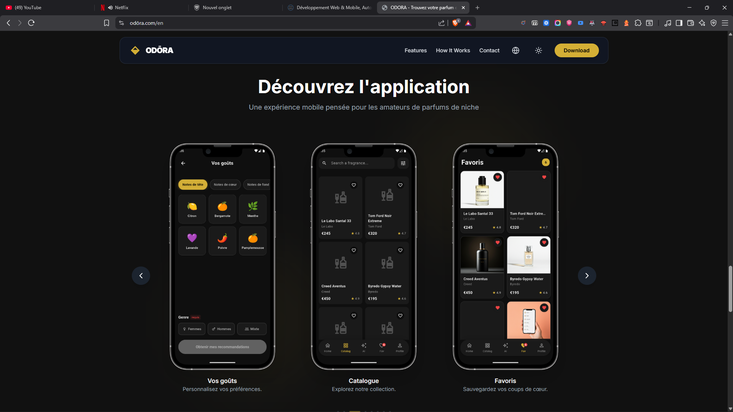Click the ODORA logo in the navbar
Viewport: 733px width, 412px height.
tap(152, 50)
